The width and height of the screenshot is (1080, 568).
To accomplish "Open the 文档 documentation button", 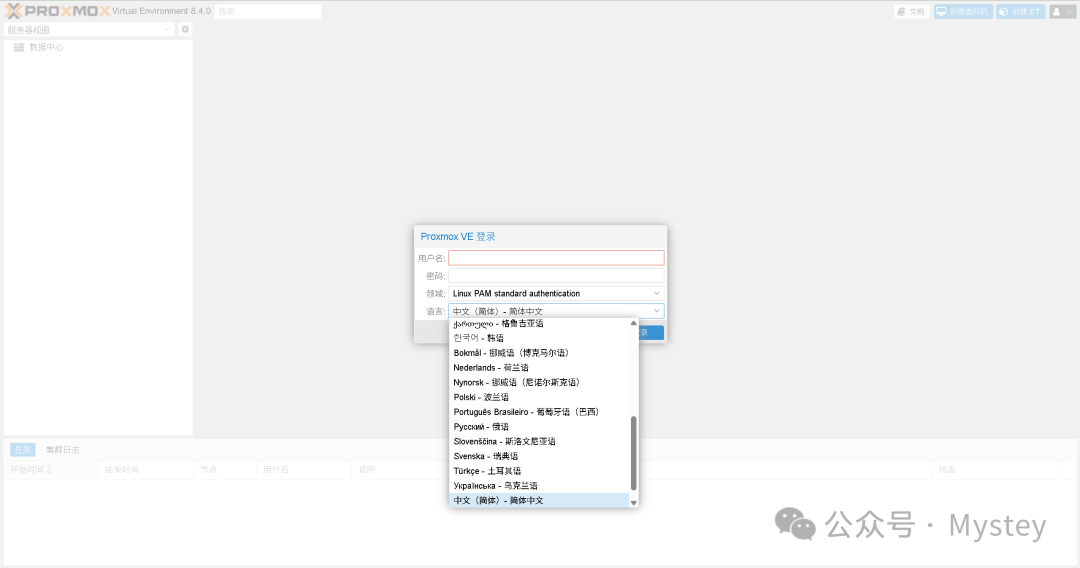I will 911,12.
